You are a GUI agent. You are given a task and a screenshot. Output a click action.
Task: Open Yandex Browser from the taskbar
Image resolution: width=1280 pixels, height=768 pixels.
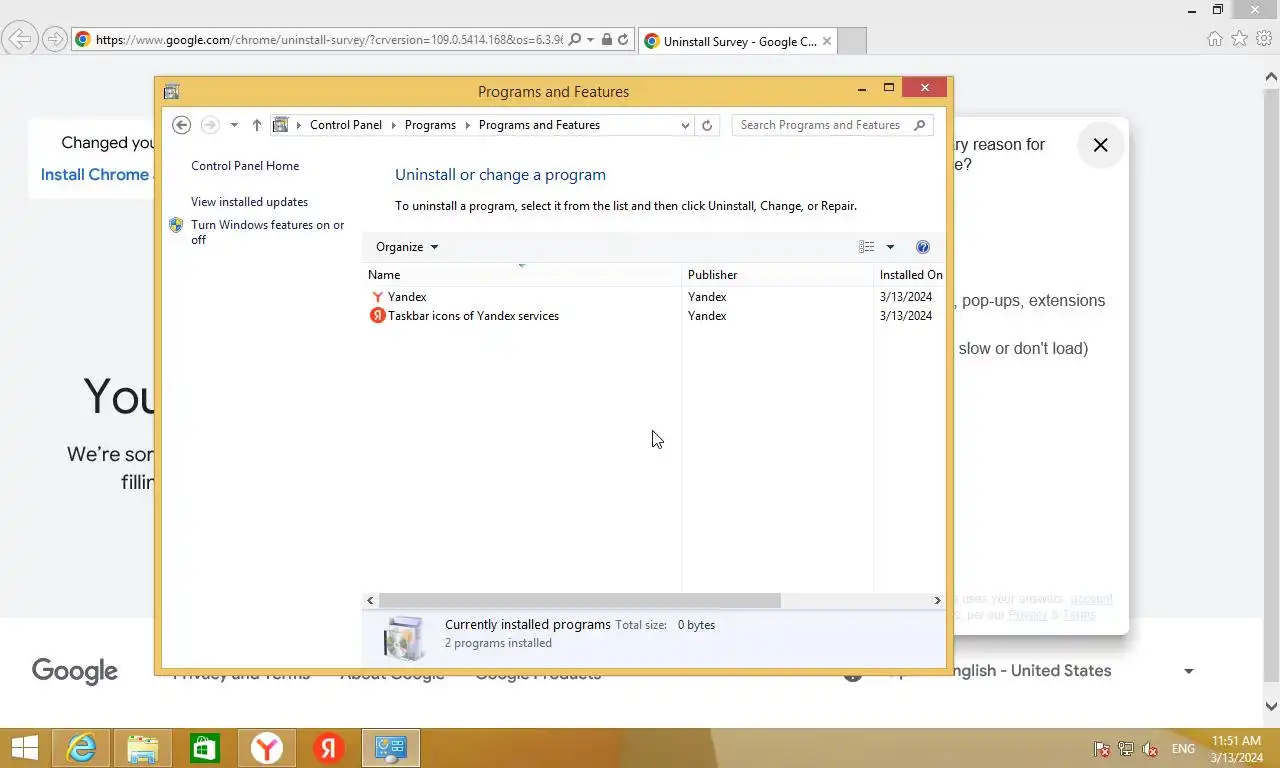(267, 748)
